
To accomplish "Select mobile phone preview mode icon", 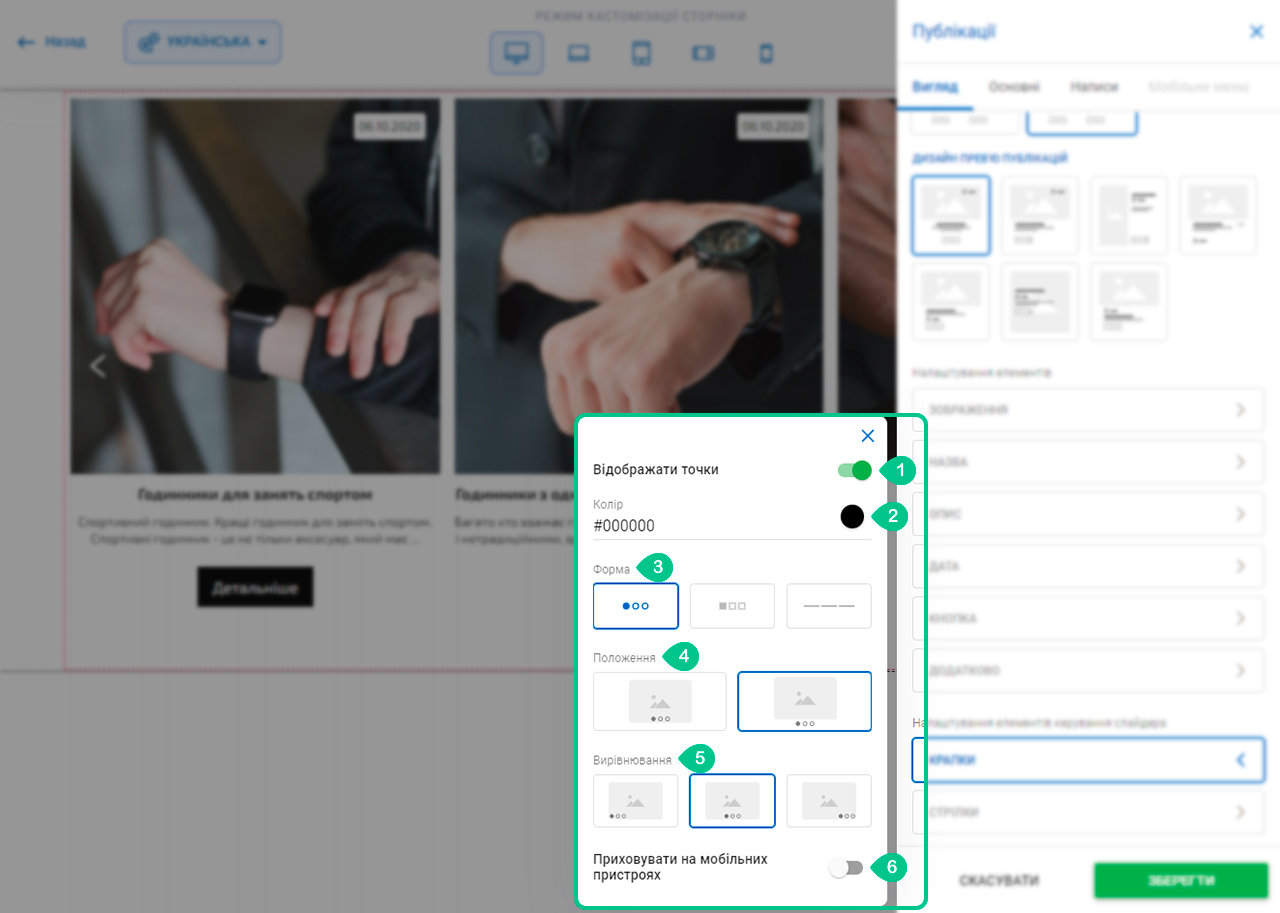I will coord(766,53).
